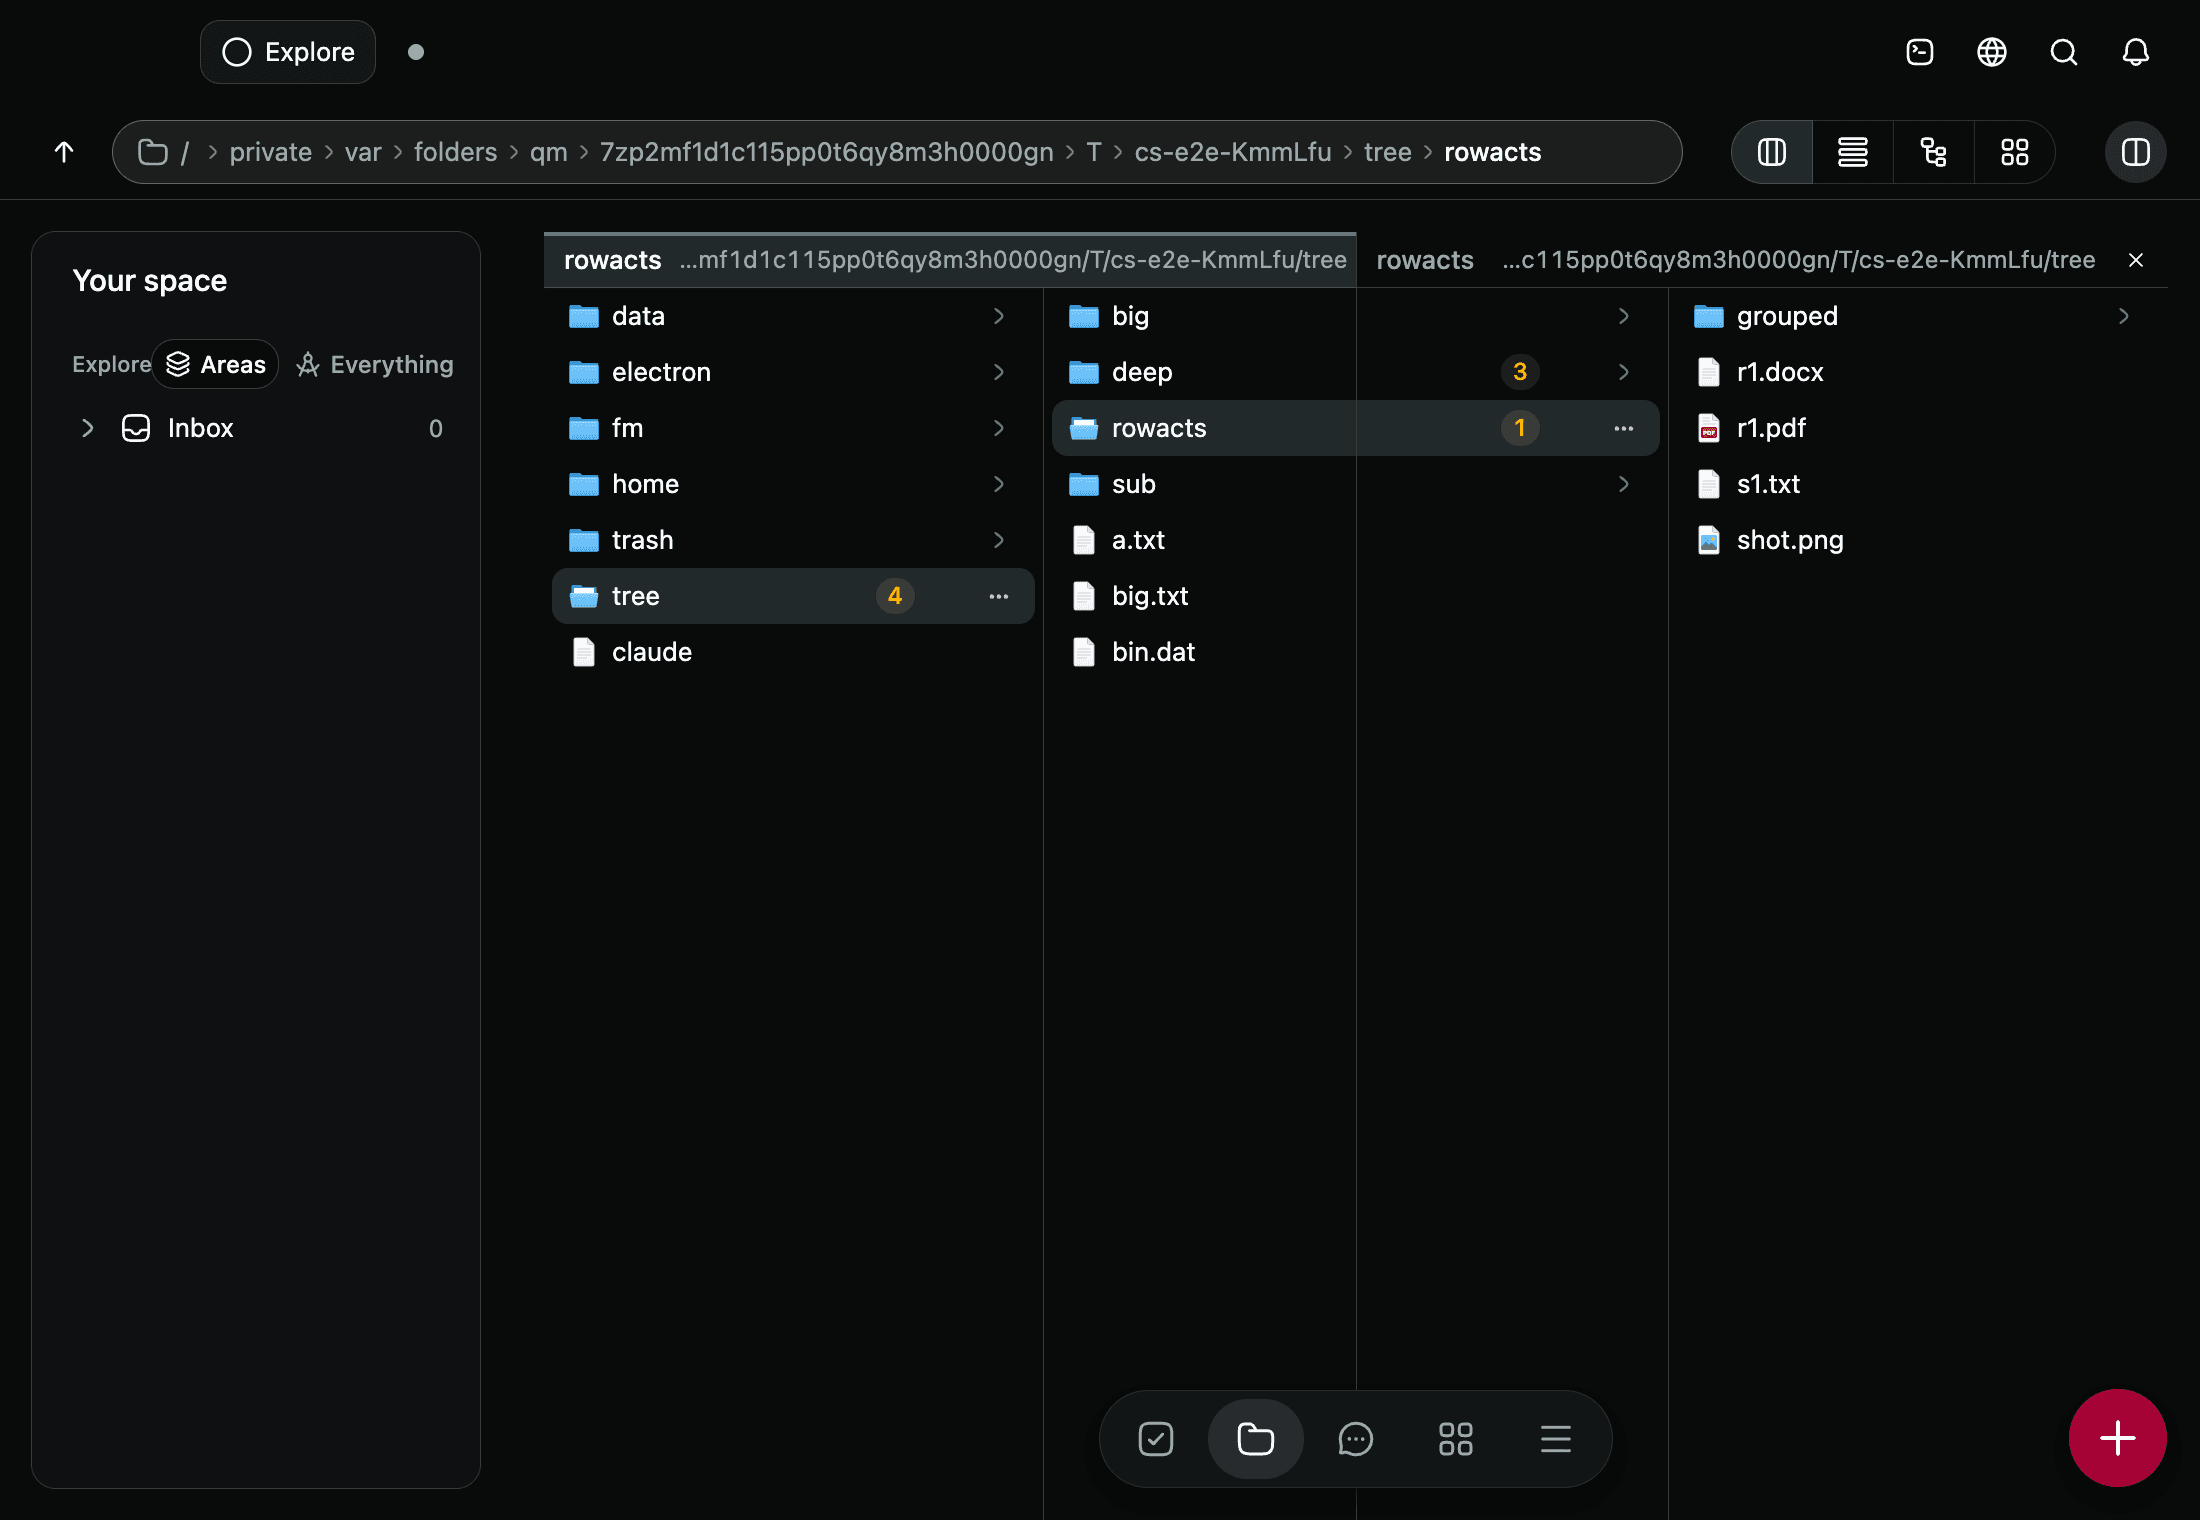Select the electron folder
This screenshot has height=1520, width=2200.
coord(793,372)
